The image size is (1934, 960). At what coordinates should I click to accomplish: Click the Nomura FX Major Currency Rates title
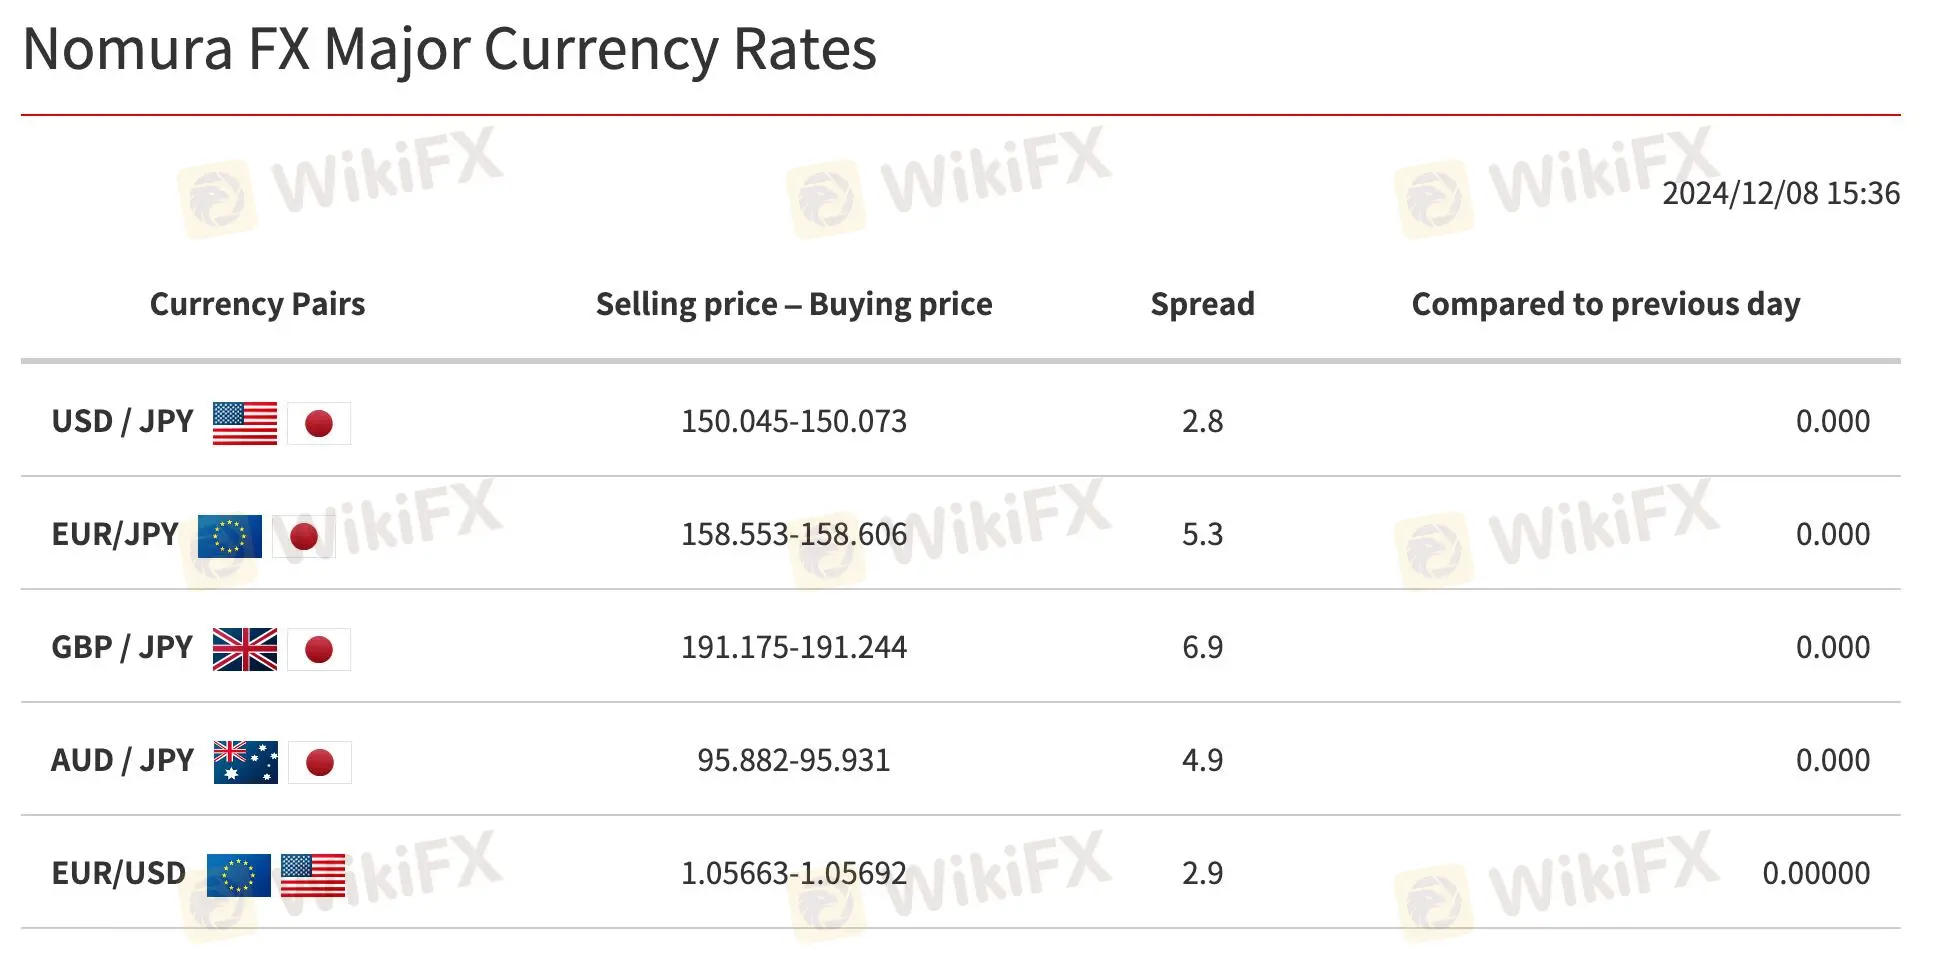coord(449,49)
